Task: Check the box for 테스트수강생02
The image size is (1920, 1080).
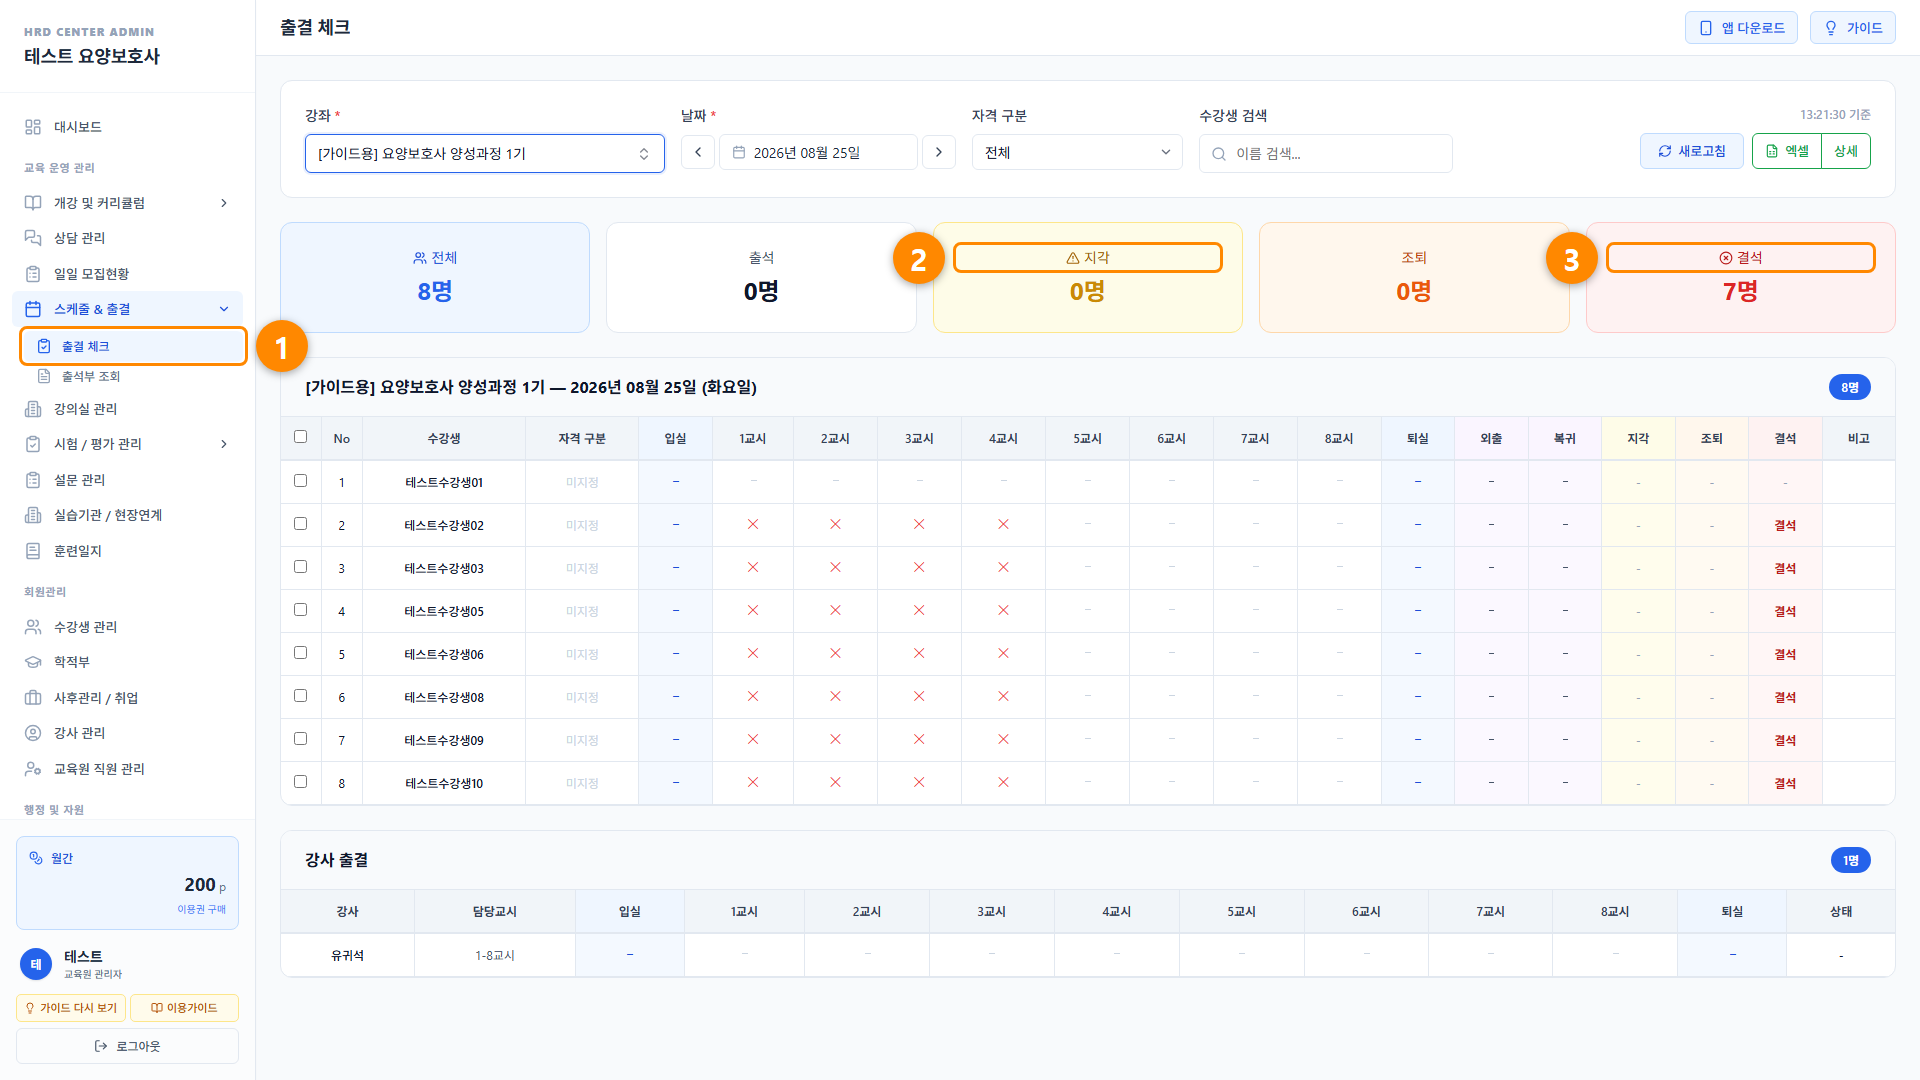Action: (300, 524)
